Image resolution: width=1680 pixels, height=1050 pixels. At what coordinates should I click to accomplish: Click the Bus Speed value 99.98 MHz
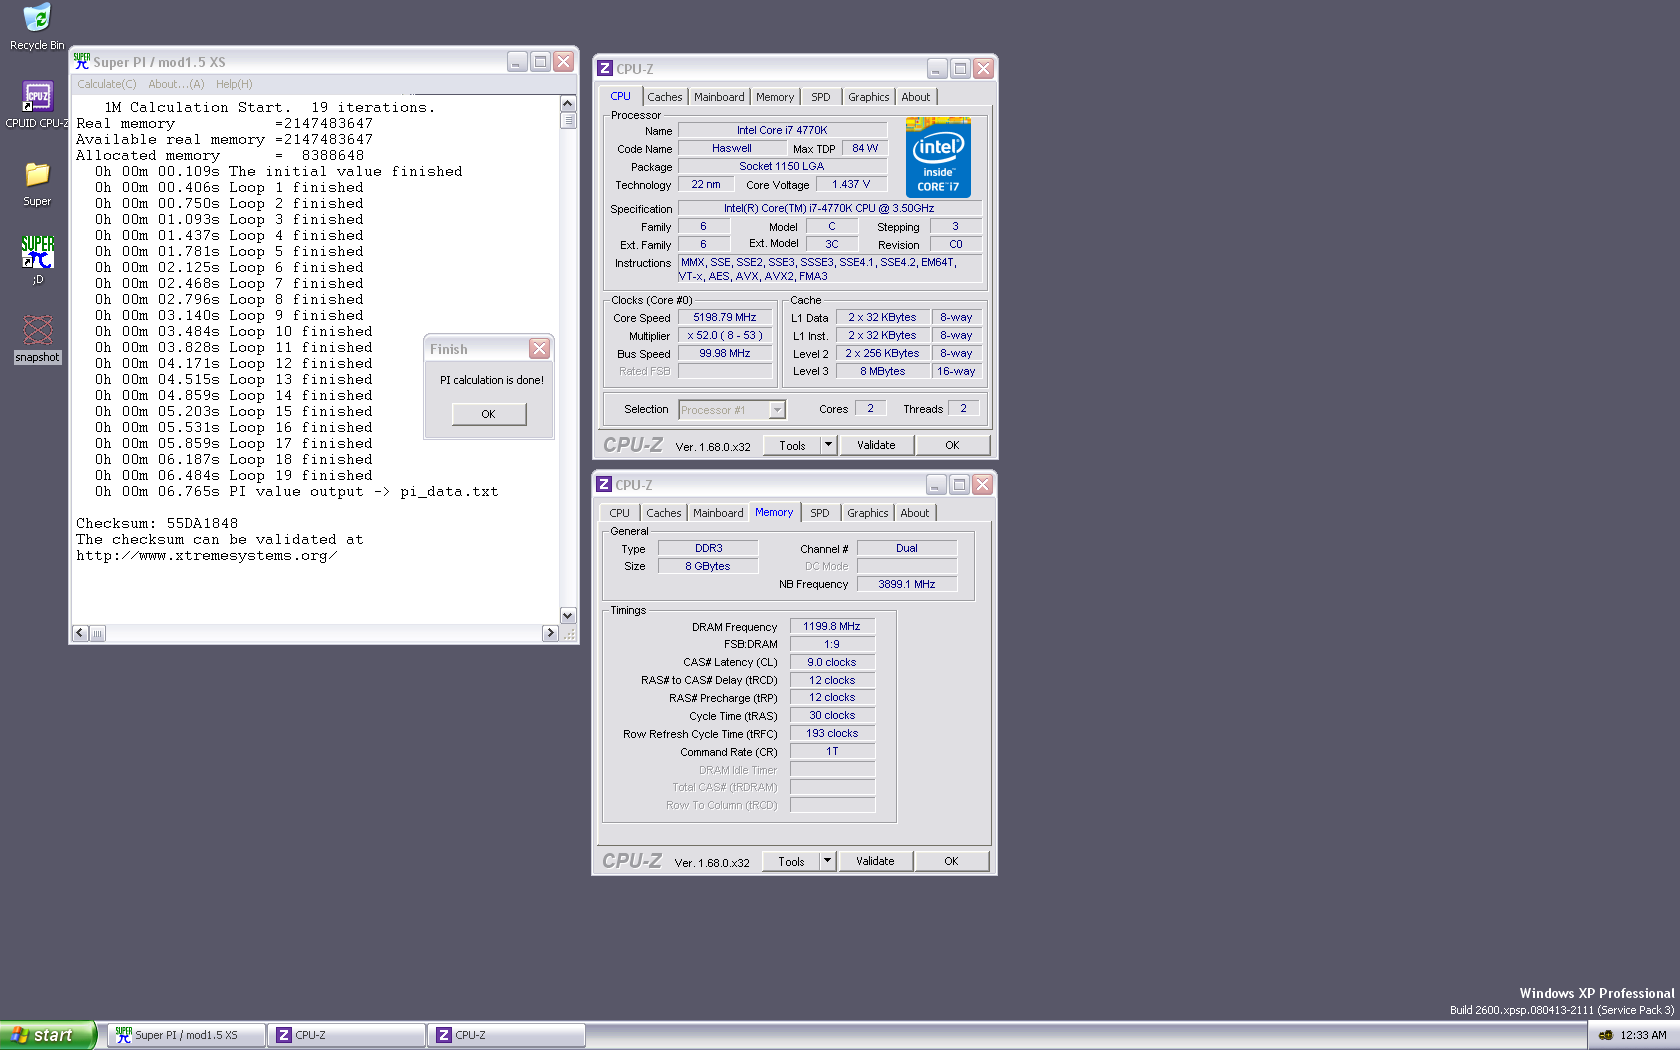tap(725, 354)
